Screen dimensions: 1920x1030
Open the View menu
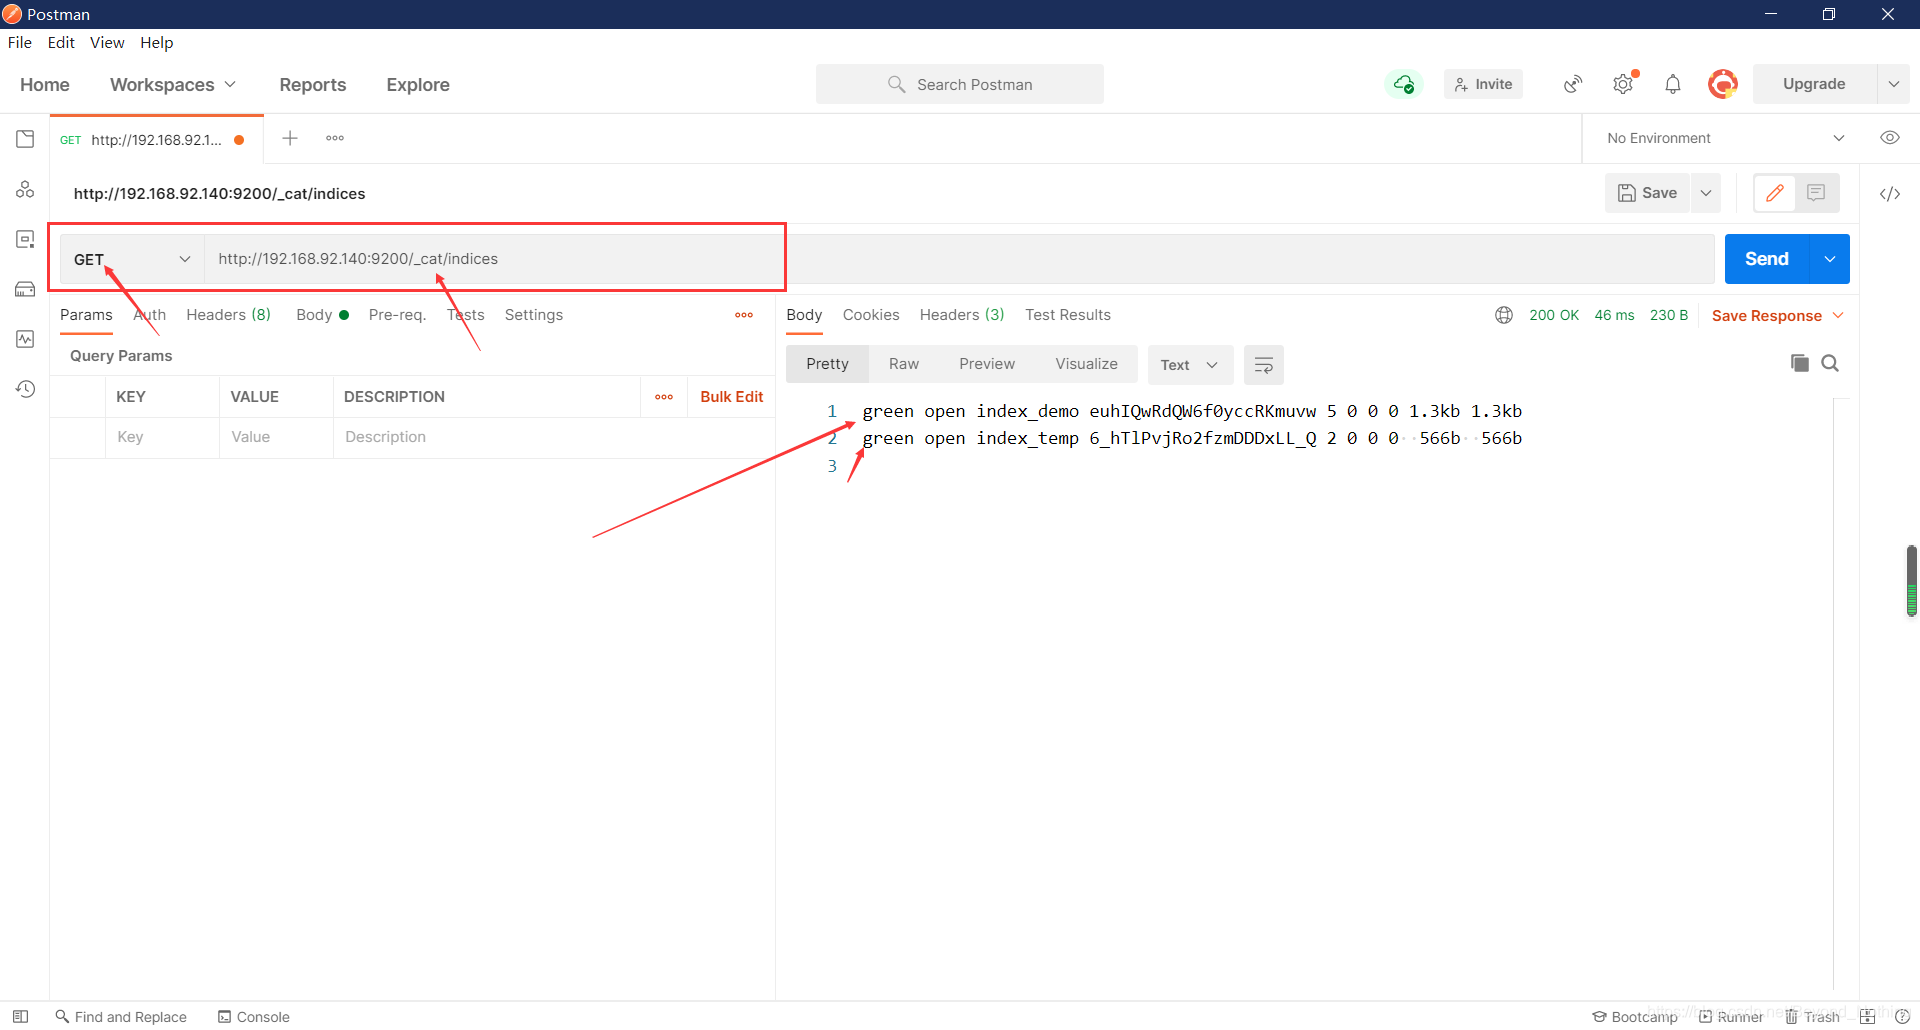107,42
